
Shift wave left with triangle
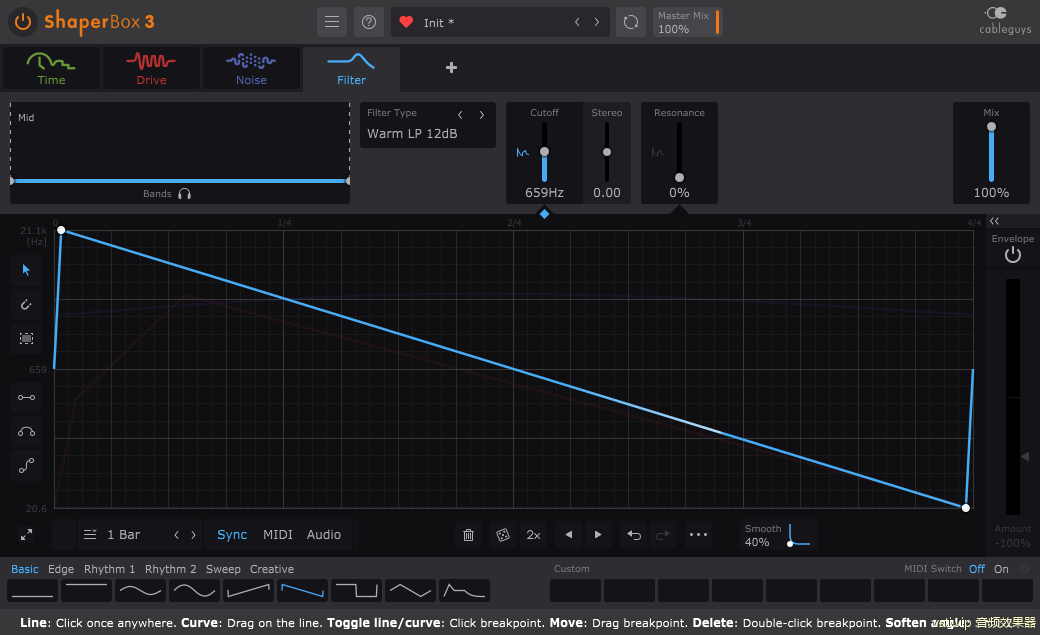[x=568, y=534]
